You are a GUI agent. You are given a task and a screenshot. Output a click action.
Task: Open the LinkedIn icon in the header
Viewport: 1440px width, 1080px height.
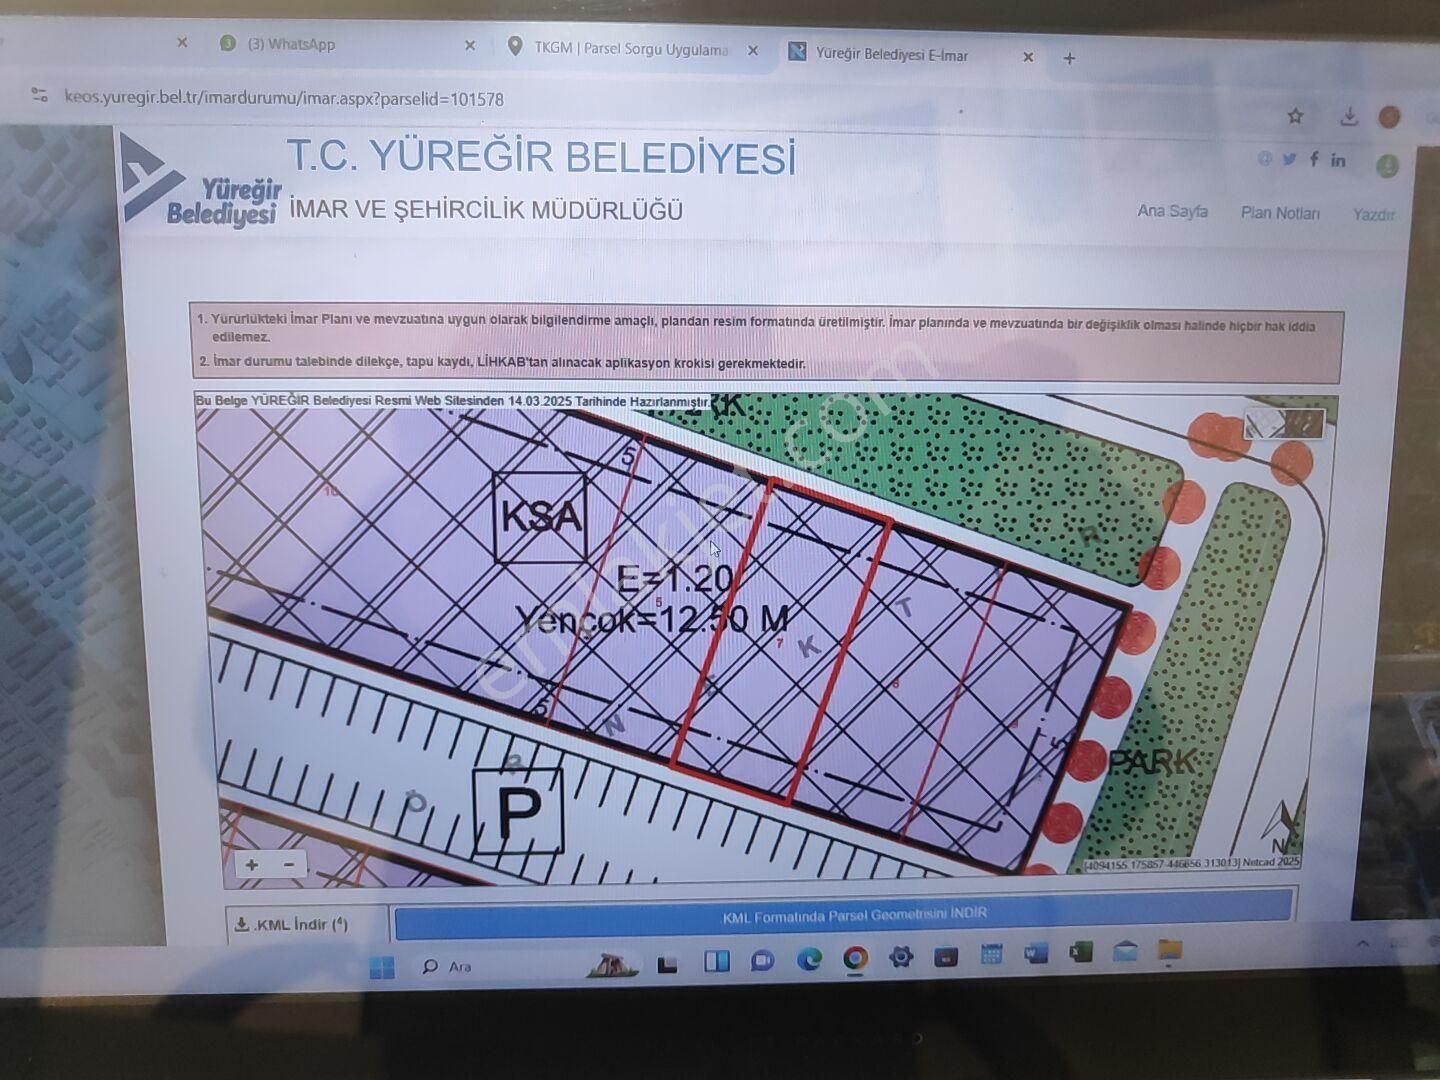coord(1338,160)
